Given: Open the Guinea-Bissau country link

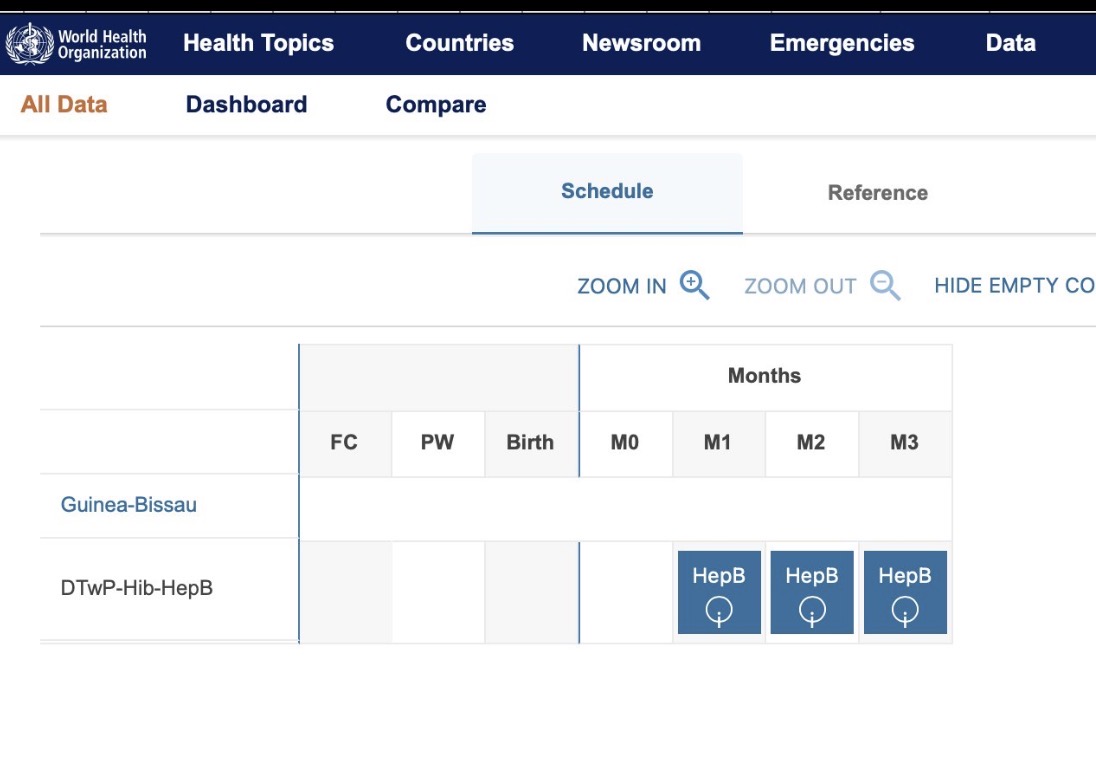Looking at the screenshot, I should point(129,505).
